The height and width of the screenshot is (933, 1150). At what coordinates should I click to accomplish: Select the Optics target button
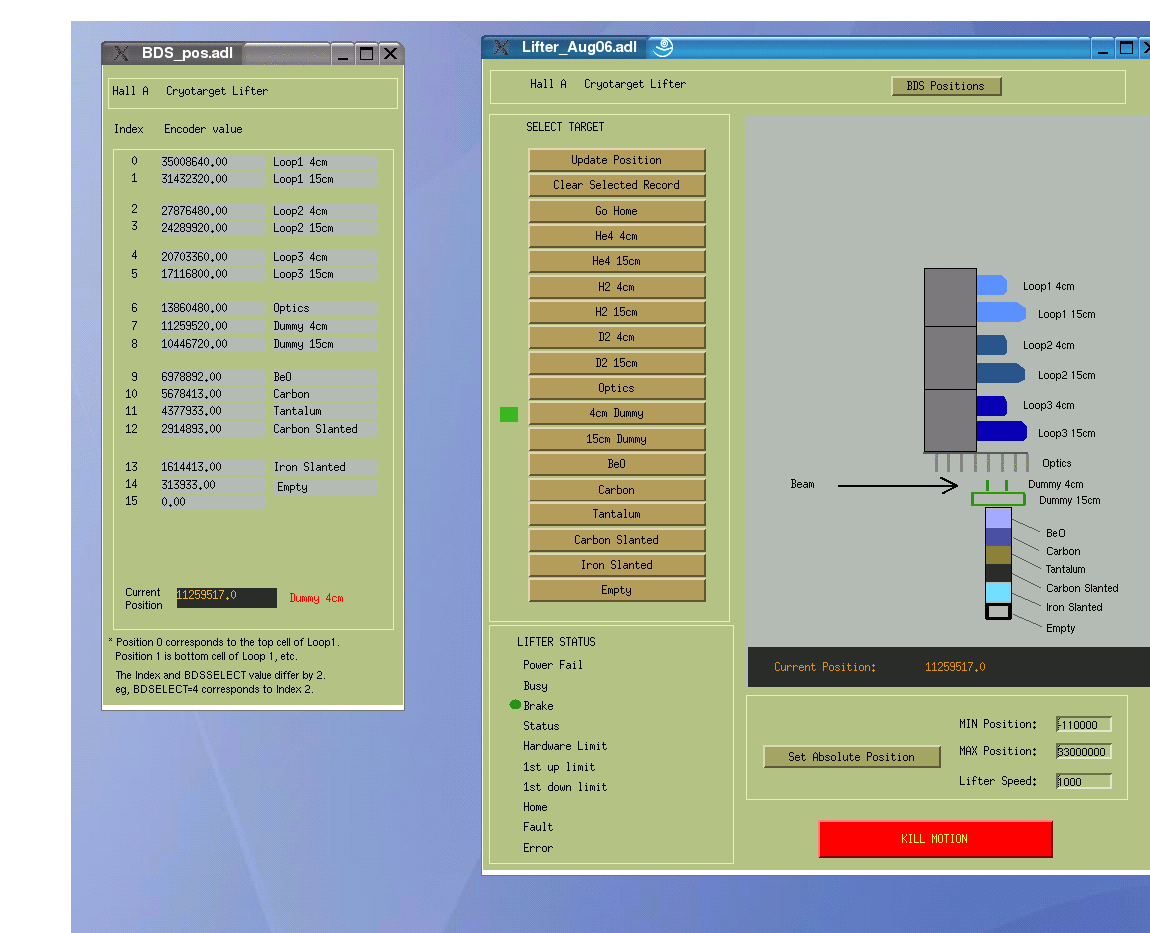point(617,388)
